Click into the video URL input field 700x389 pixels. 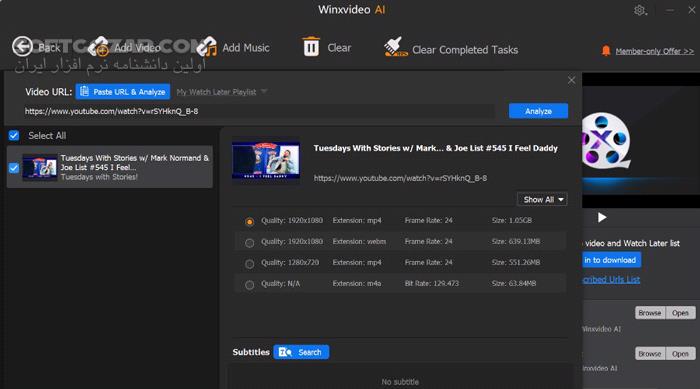259,111
